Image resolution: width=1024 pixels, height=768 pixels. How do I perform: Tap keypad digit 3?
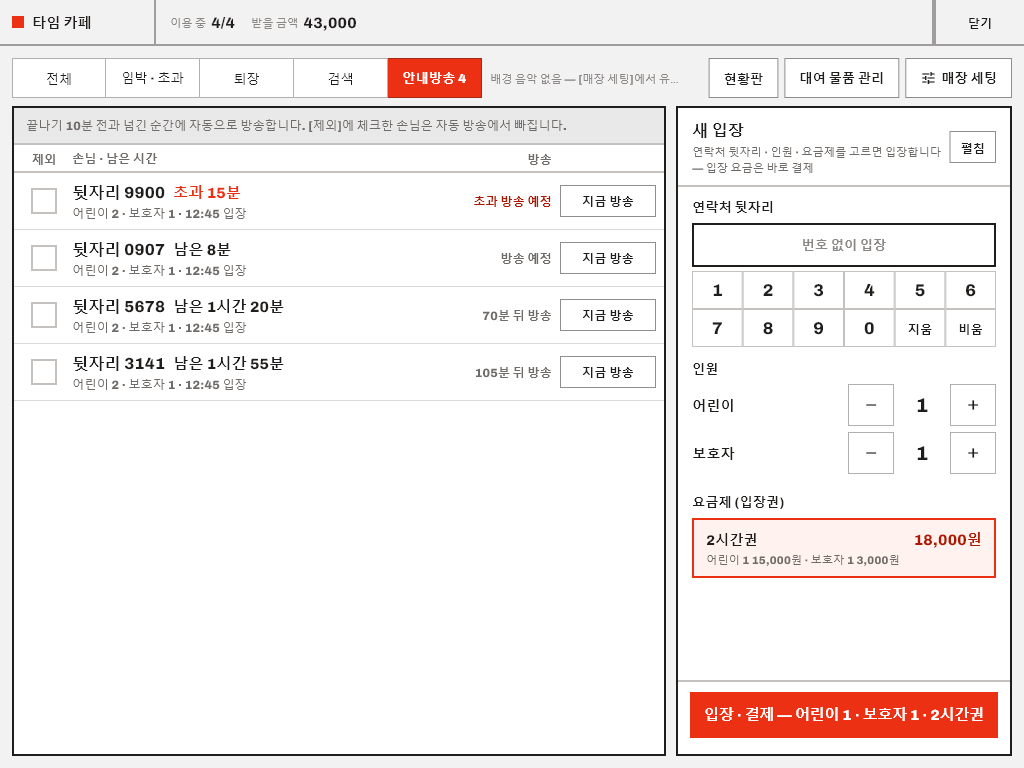click(x=818, y=291)
